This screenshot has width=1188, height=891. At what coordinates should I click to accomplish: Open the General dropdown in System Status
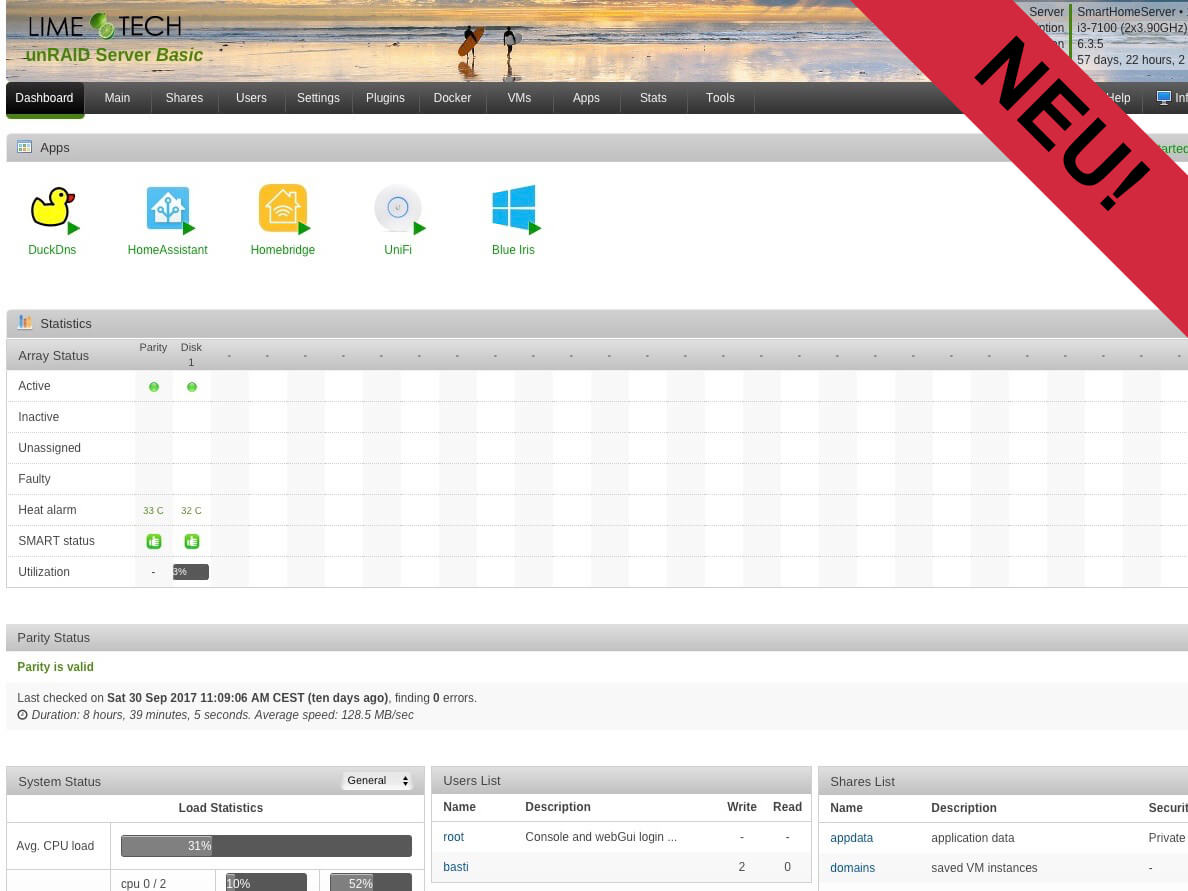[x=377, y=780]
